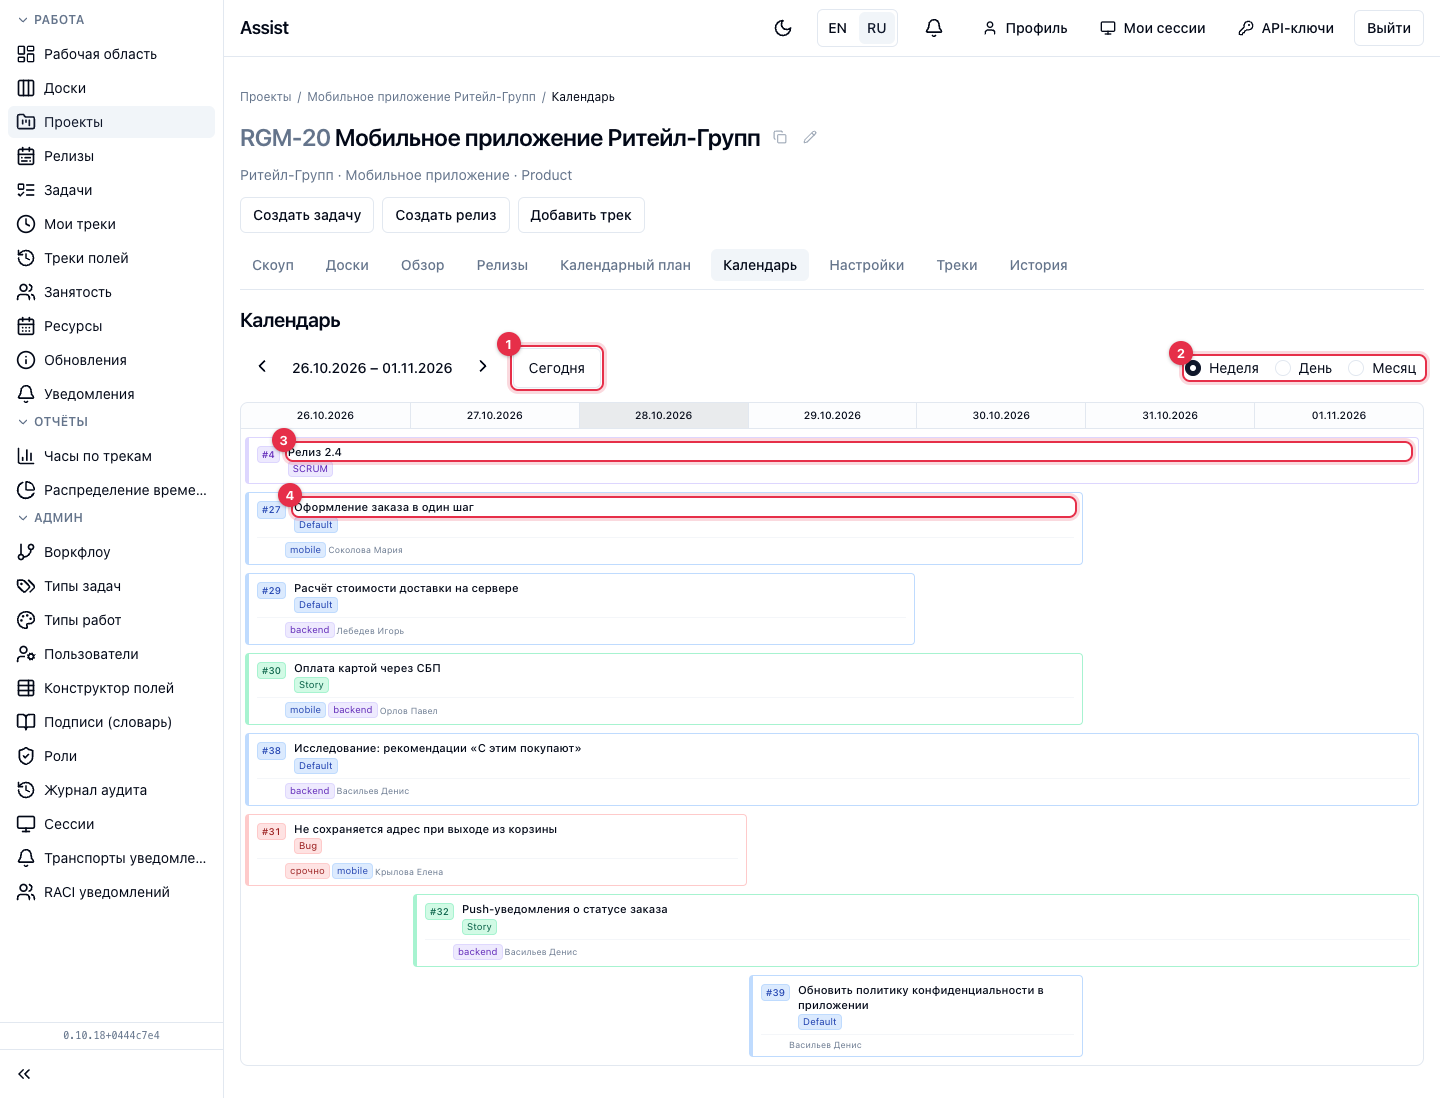Click Добавить трек button
The image size is (1440, 1098).
581,215
